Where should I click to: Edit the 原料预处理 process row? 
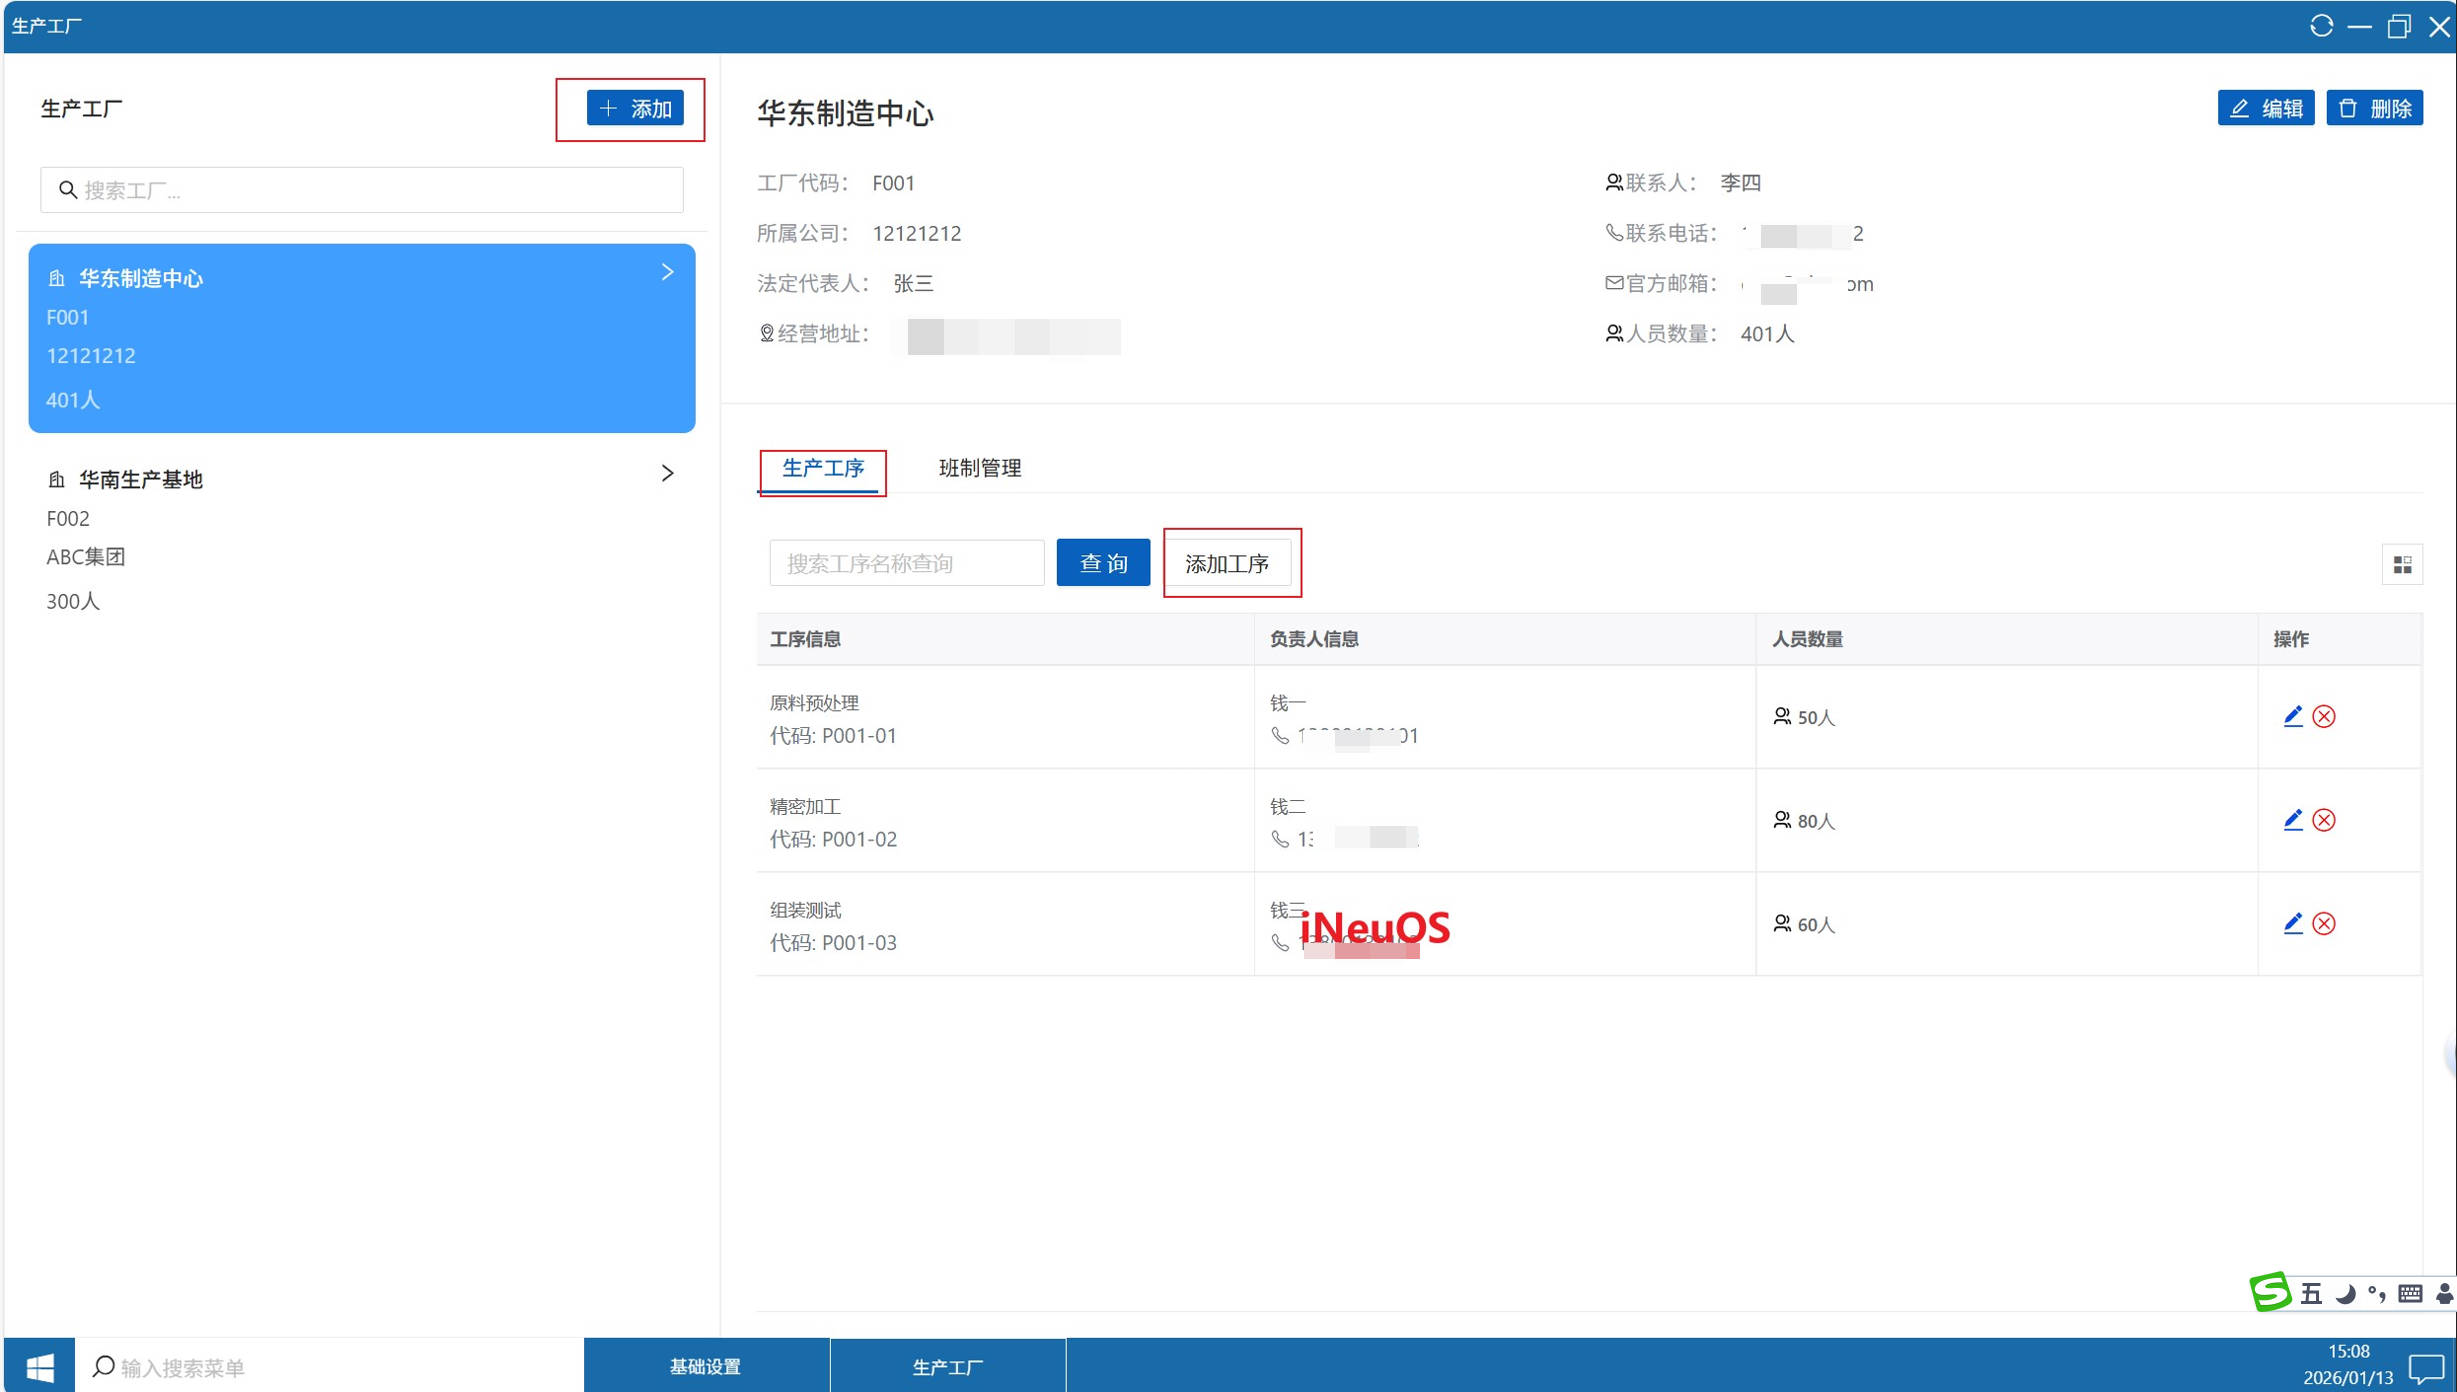coord(2292,716)
